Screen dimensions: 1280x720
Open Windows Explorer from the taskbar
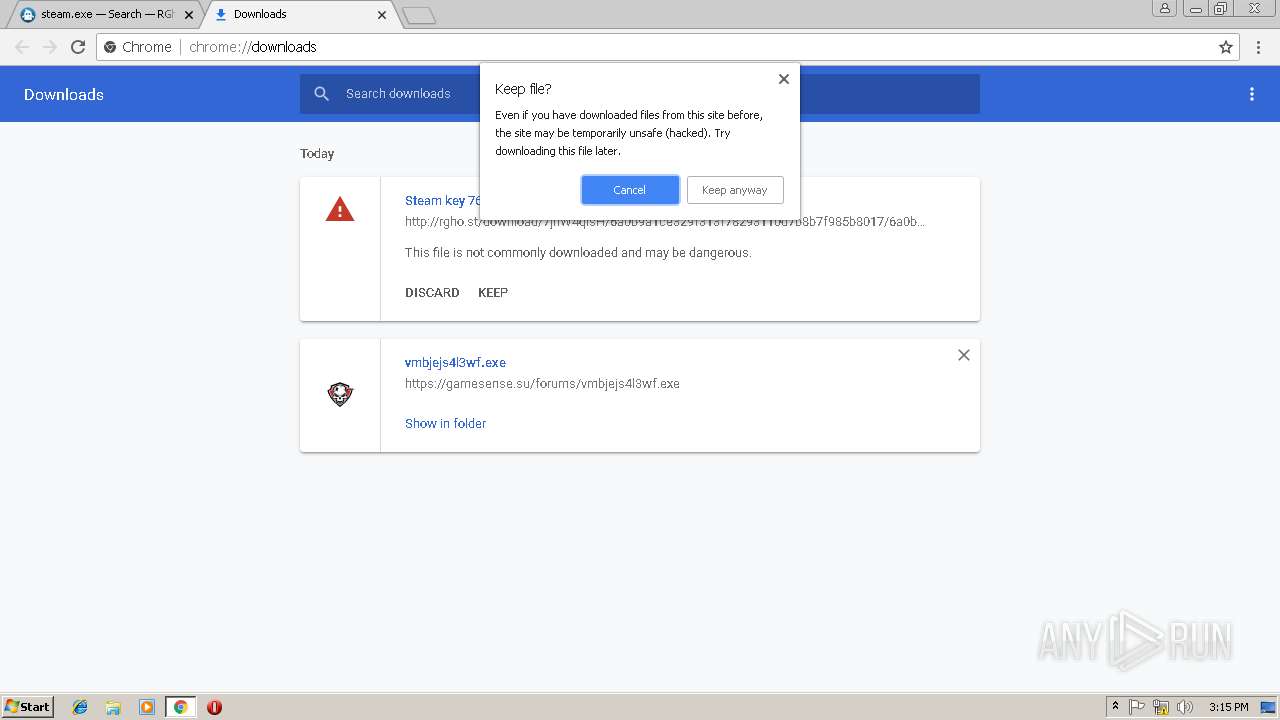(113, 707)
